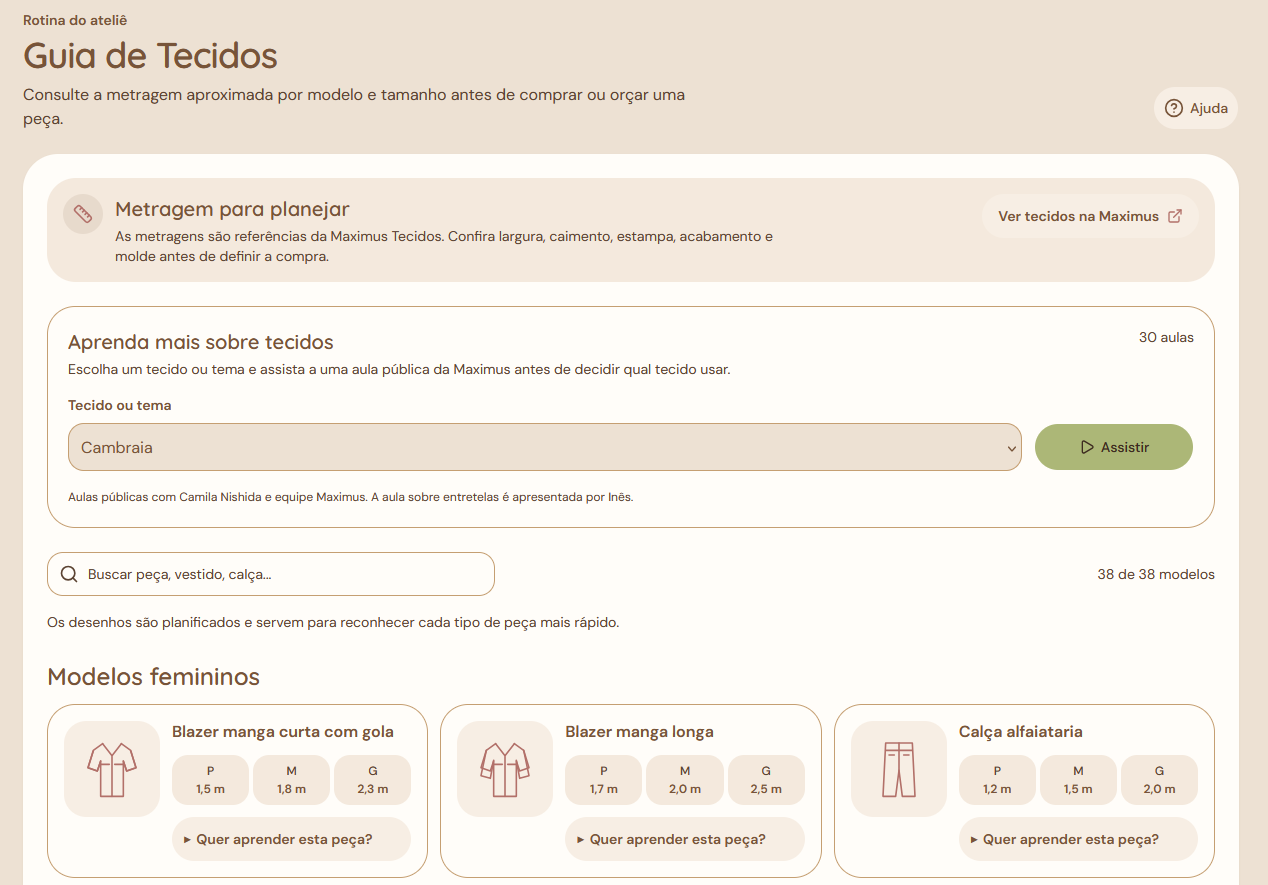Select size P 1,2 m for Calça alfaiataria

997,780
